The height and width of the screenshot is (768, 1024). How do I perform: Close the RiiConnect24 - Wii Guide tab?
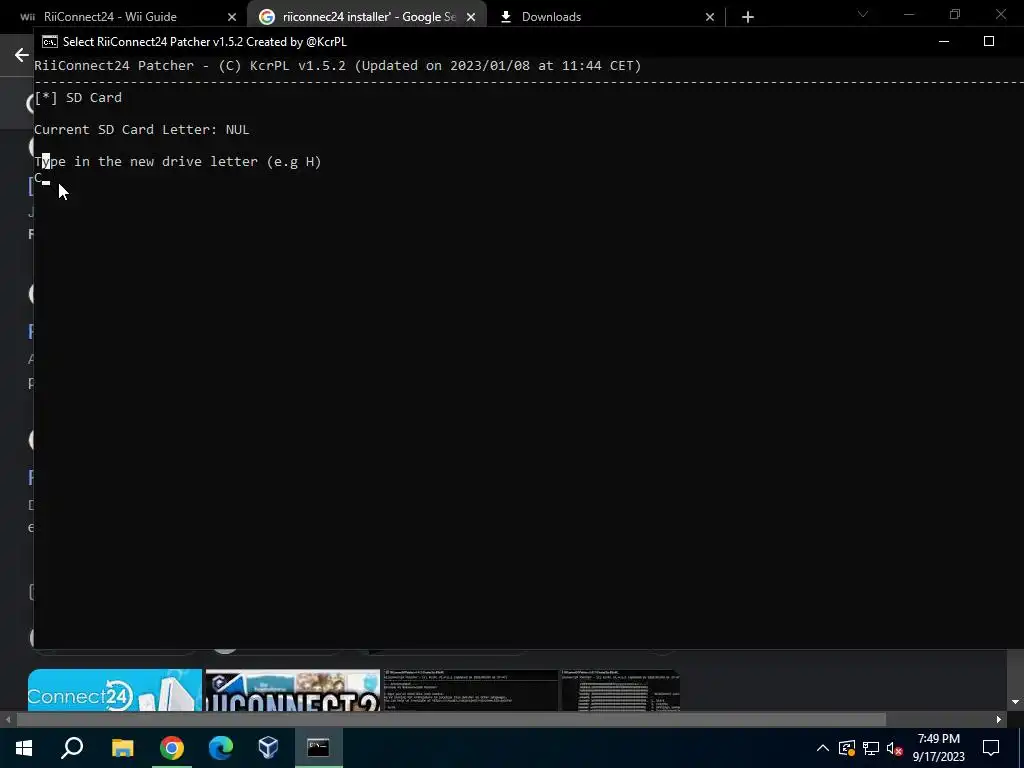tap(232, 17)
